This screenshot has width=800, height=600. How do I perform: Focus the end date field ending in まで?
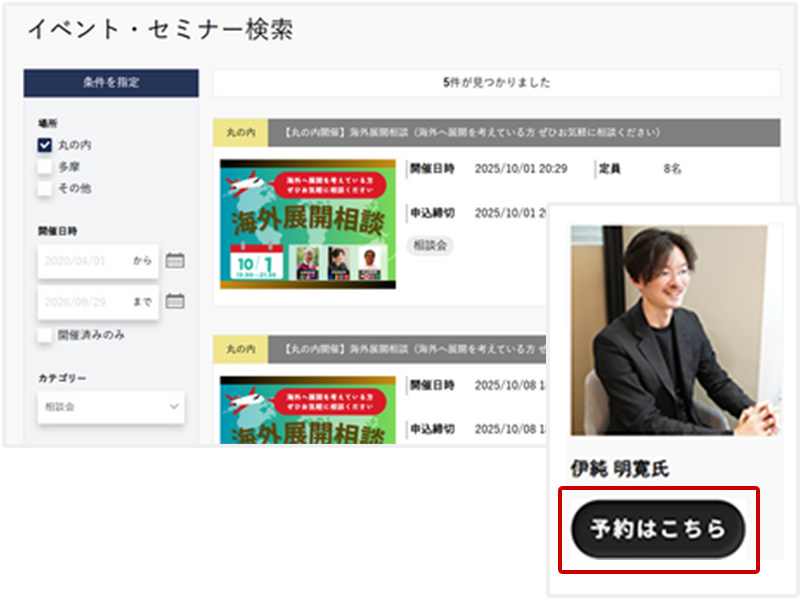[97, 300]
